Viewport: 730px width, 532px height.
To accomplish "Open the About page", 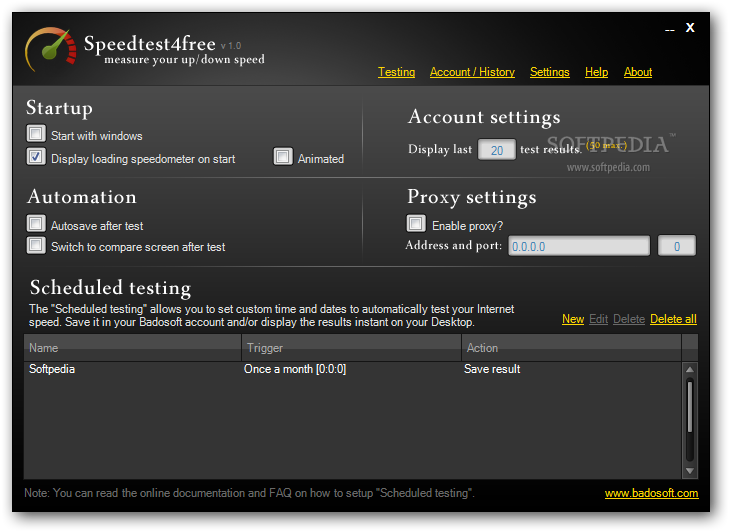I will 638,72.
